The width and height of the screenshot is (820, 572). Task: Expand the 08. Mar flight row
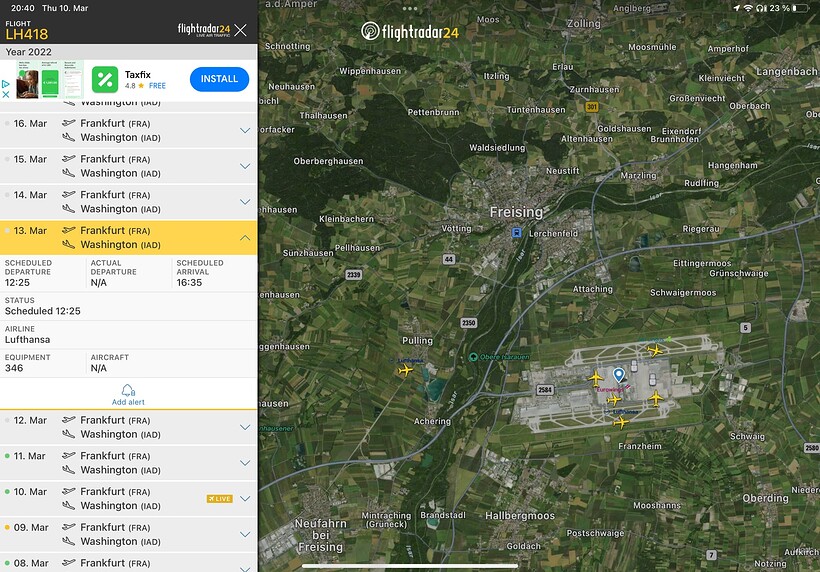click(x=129, y=563)
